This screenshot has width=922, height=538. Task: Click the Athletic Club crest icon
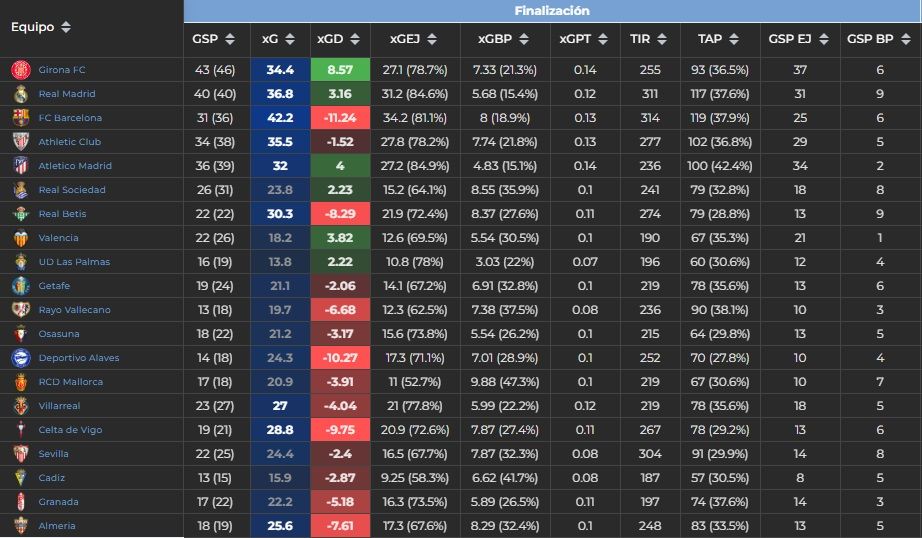(x=20, y=142)
